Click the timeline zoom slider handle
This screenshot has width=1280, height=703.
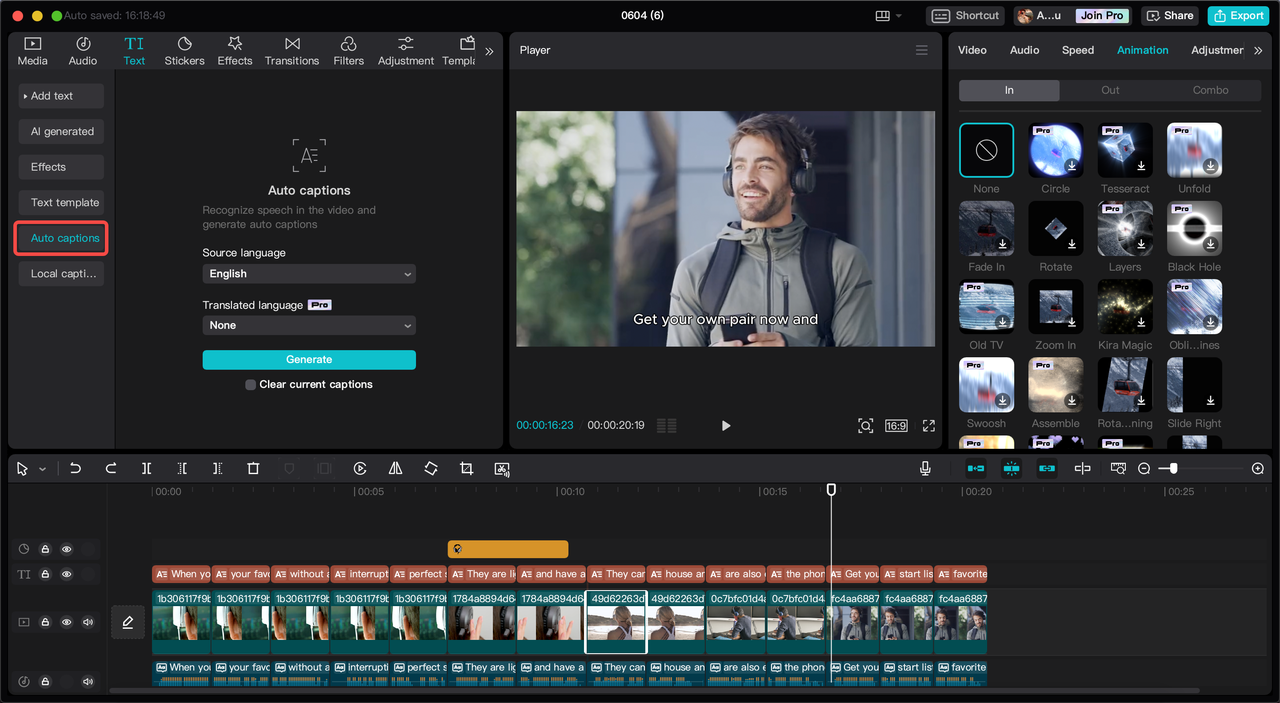click(x=1173, y=468)
